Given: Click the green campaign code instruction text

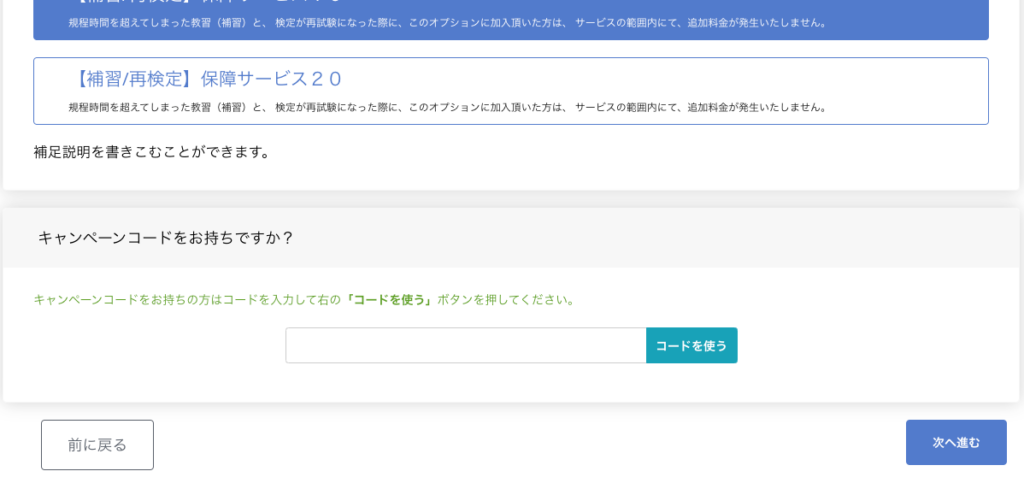Looking at the screenshot, I should point(303,300).
